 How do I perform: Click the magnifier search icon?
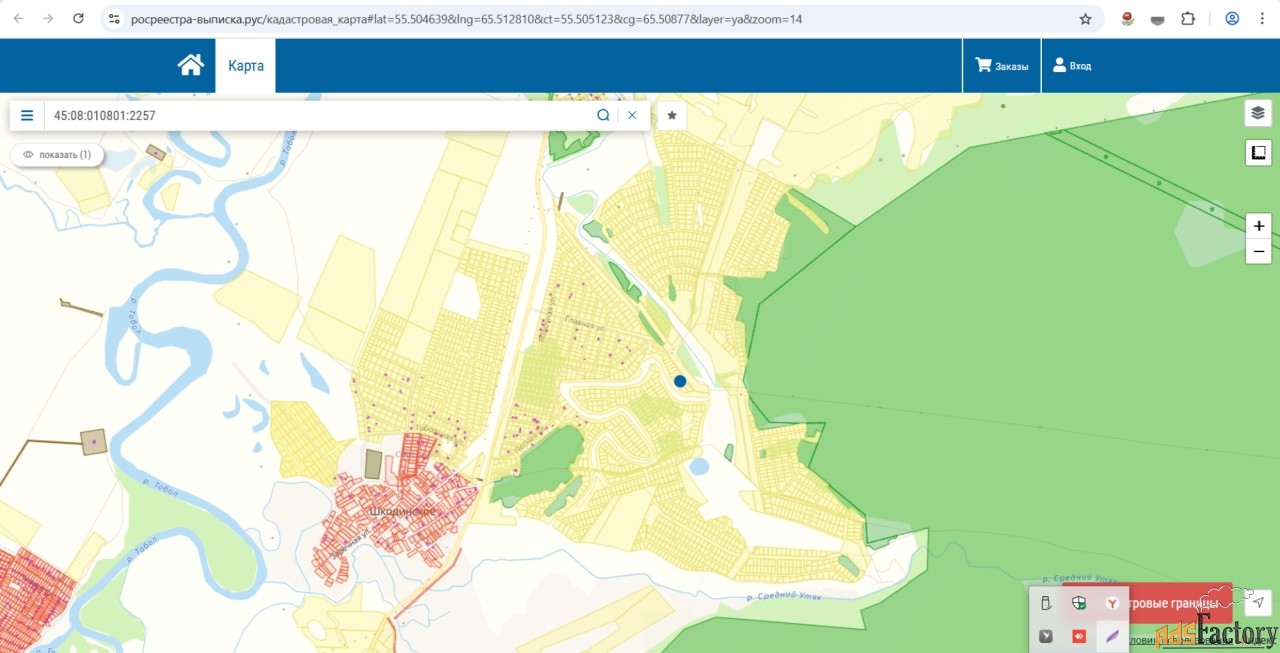(603, 115)
